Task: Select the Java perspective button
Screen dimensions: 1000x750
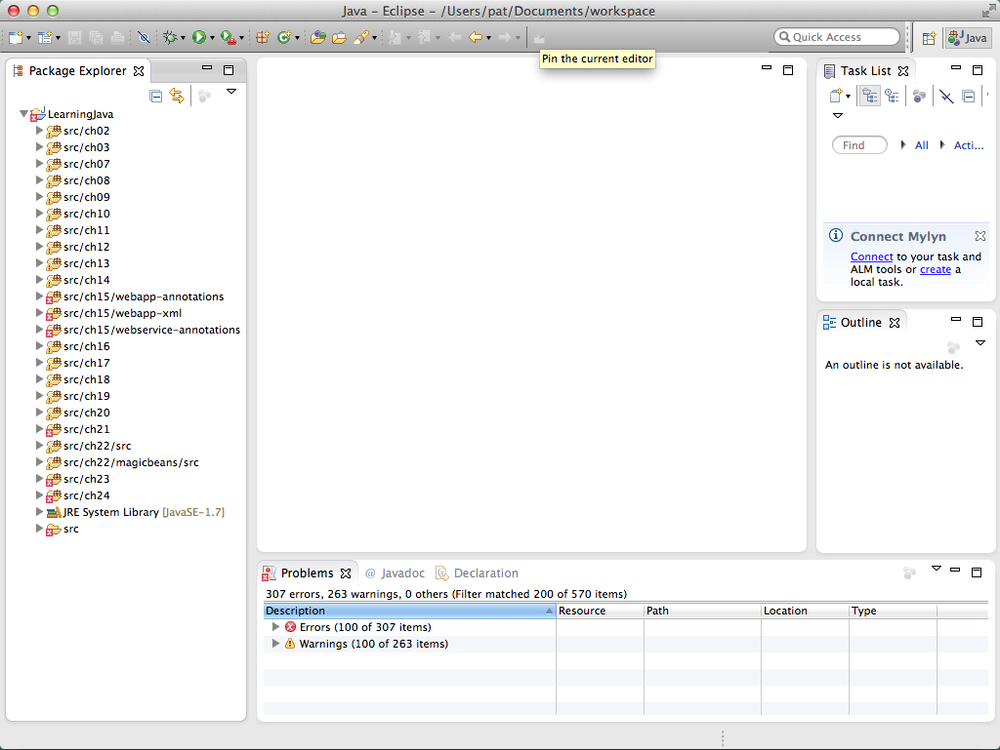Action: [x=967, y=38]
